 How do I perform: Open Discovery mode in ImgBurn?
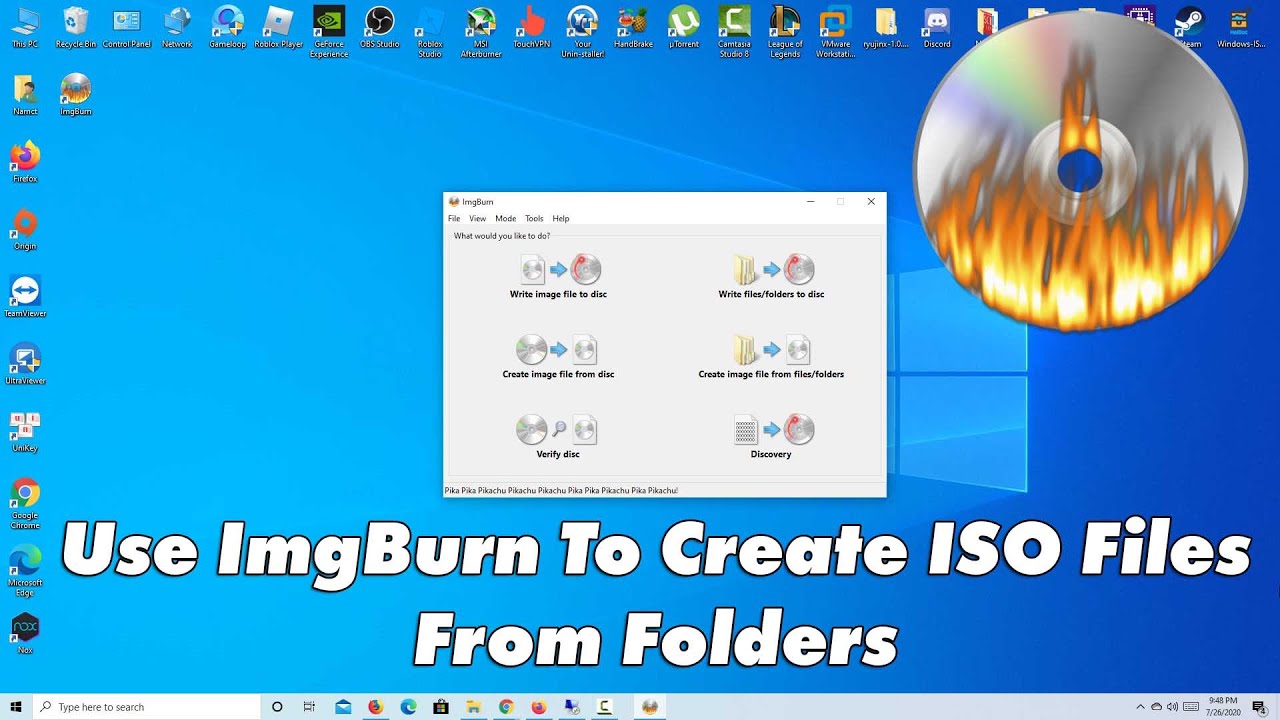tap(771, 437)
